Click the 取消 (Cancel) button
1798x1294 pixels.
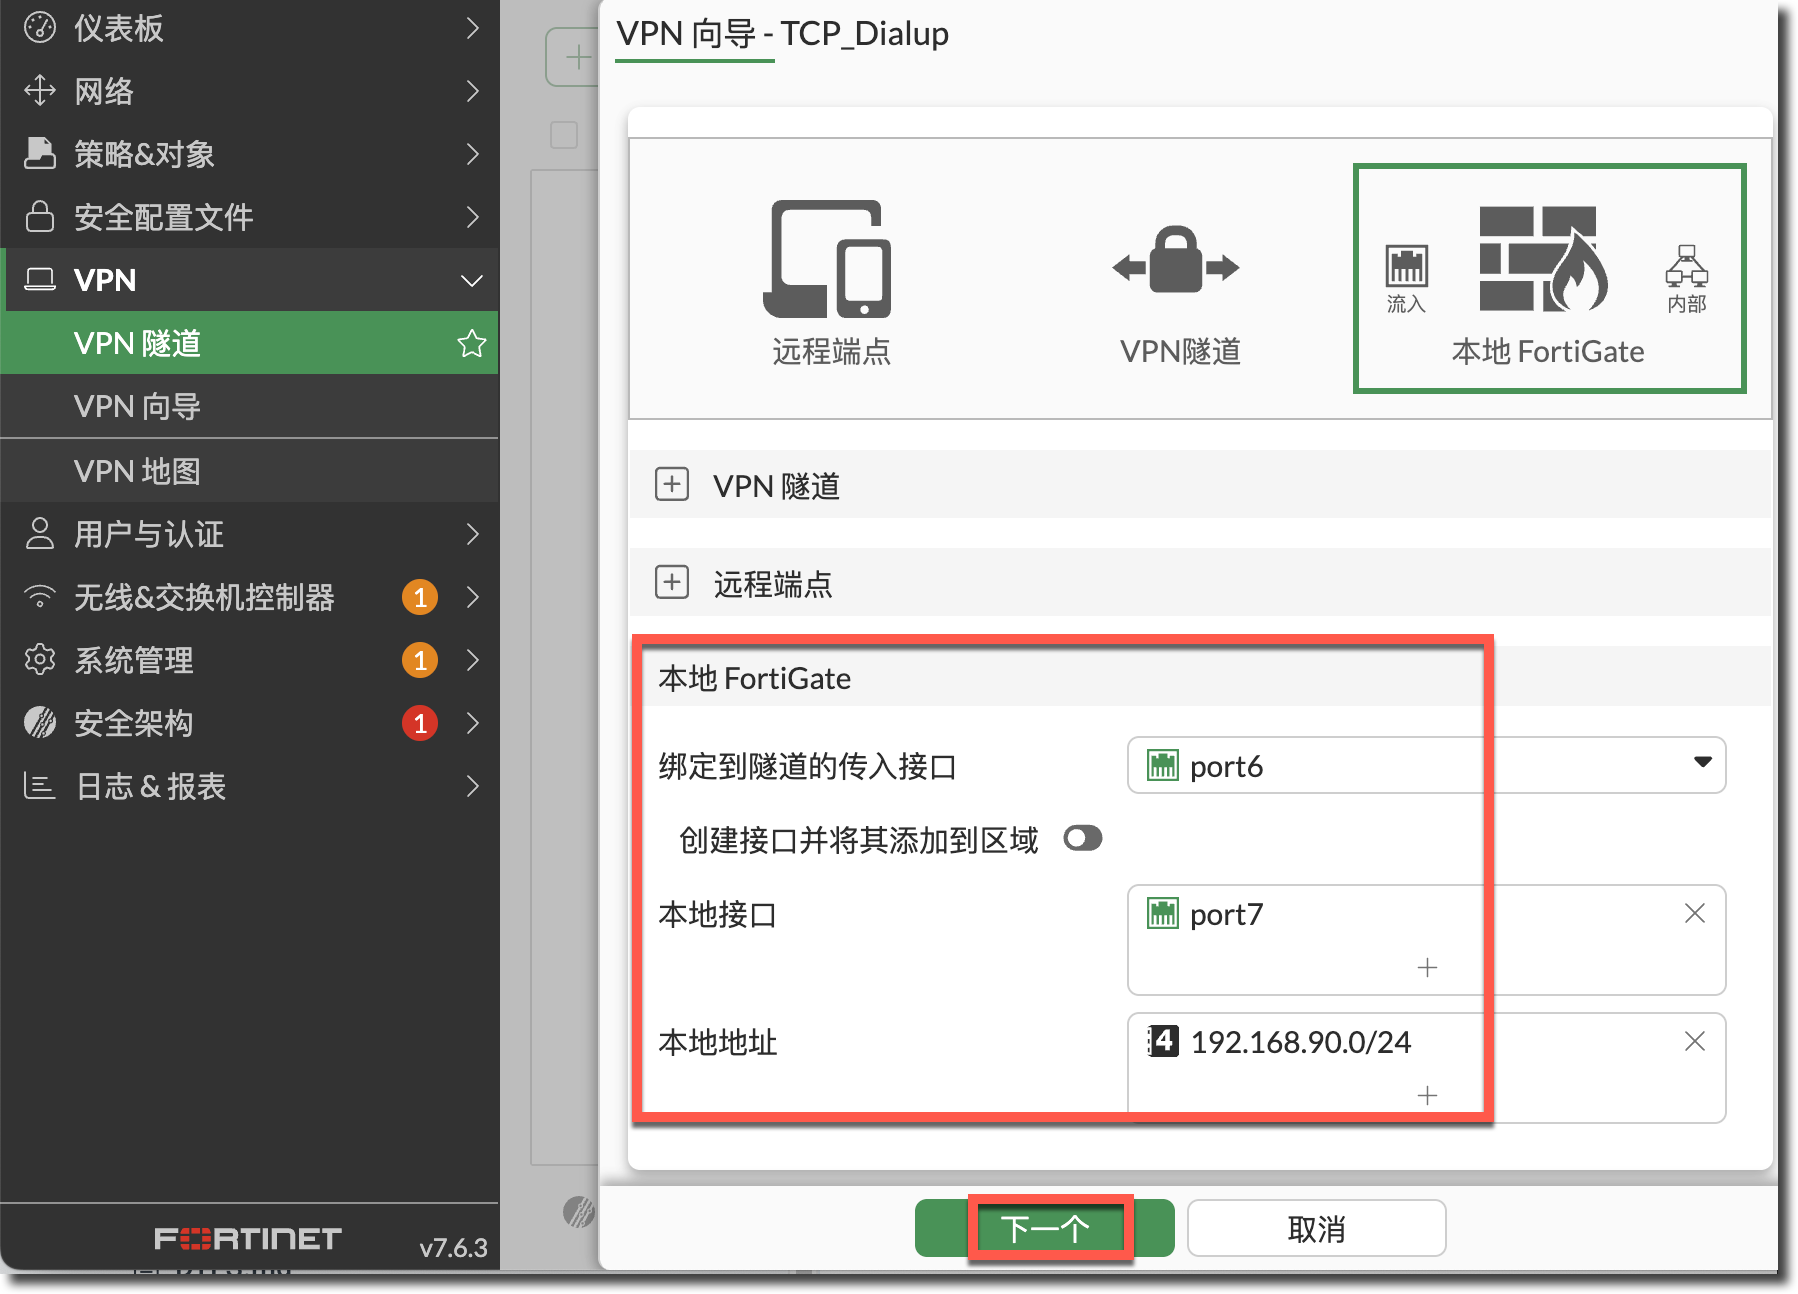1316,1228
